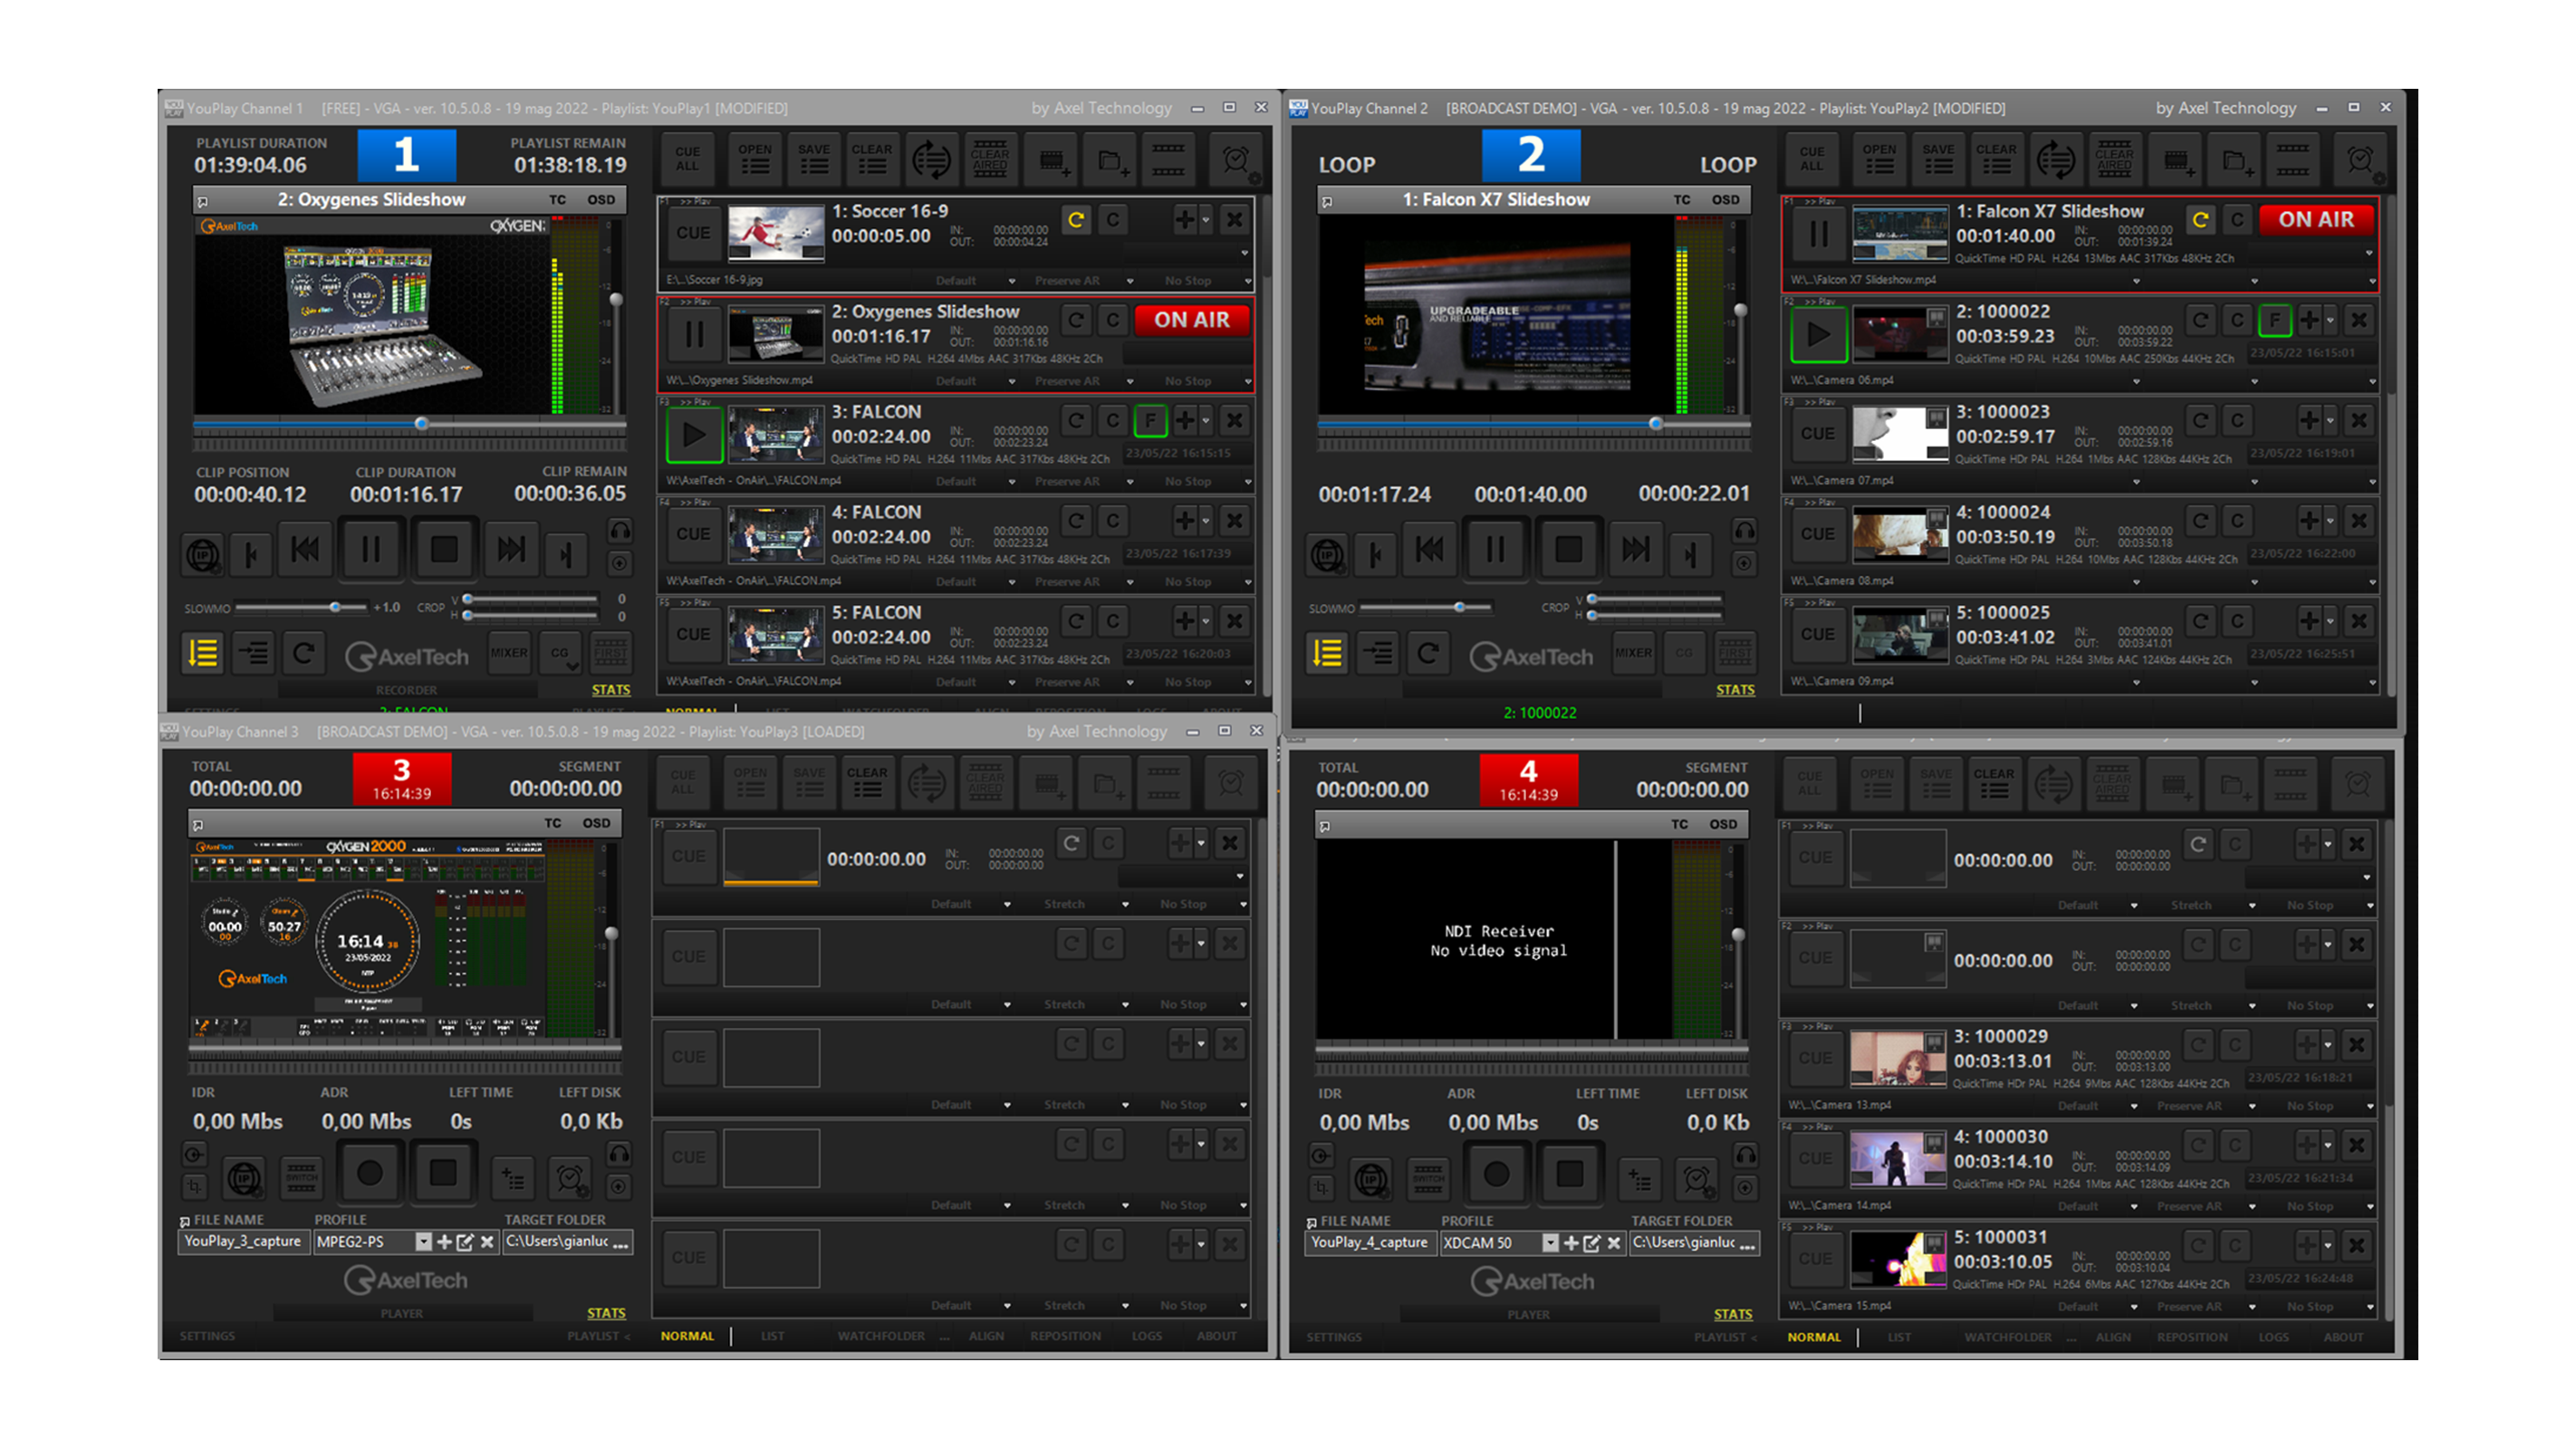Open MPEG2-PS profile dropdown in Channel 3
The height and width of the screenshot is (1449, 2576).
(x=423, y=1242)
